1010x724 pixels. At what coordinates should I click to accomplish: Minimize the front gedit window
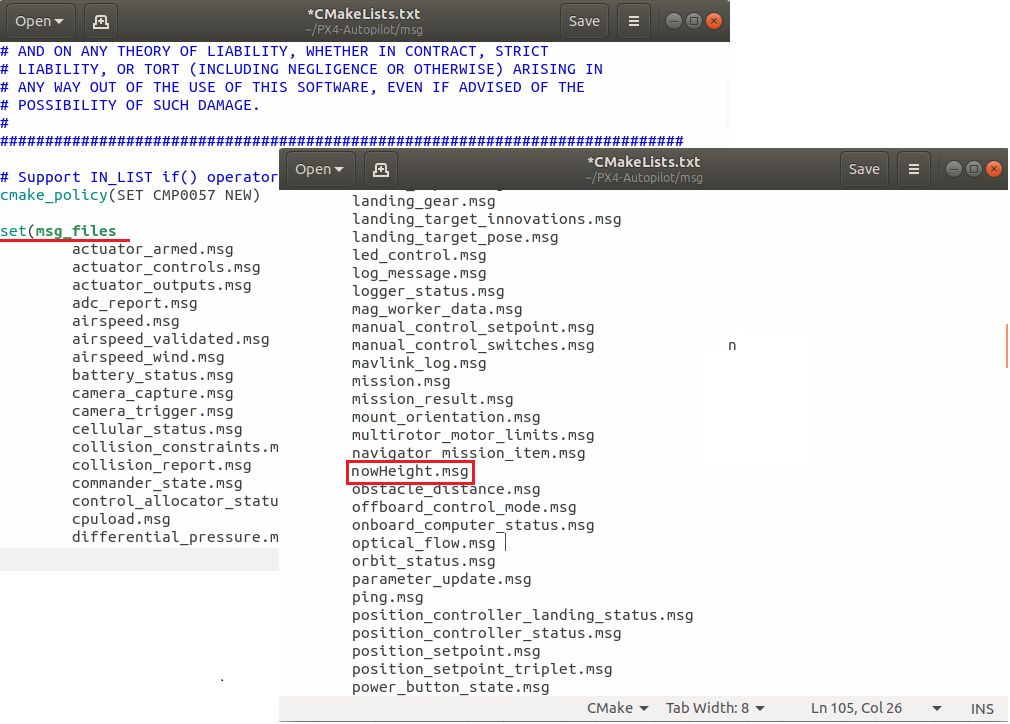point(954,169)
